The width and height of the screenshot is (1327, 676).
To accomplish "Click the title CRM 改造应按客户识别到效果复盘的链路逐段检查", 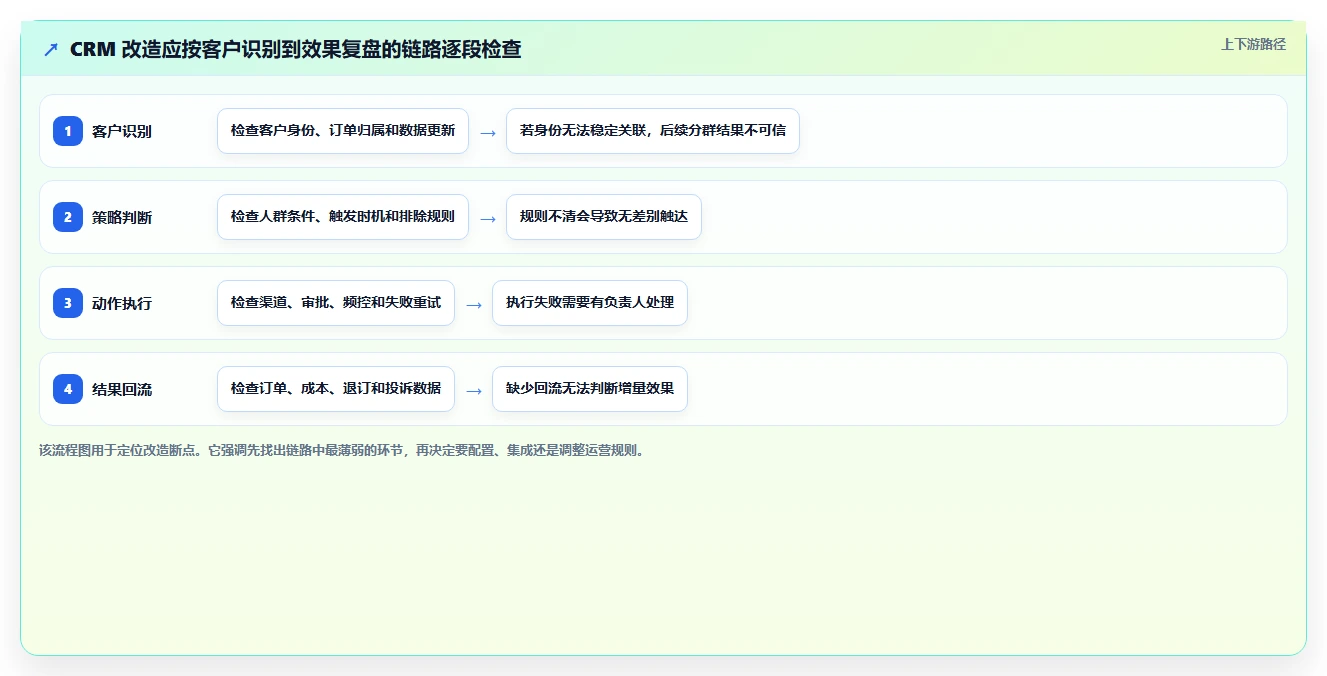I will (296, 49).
